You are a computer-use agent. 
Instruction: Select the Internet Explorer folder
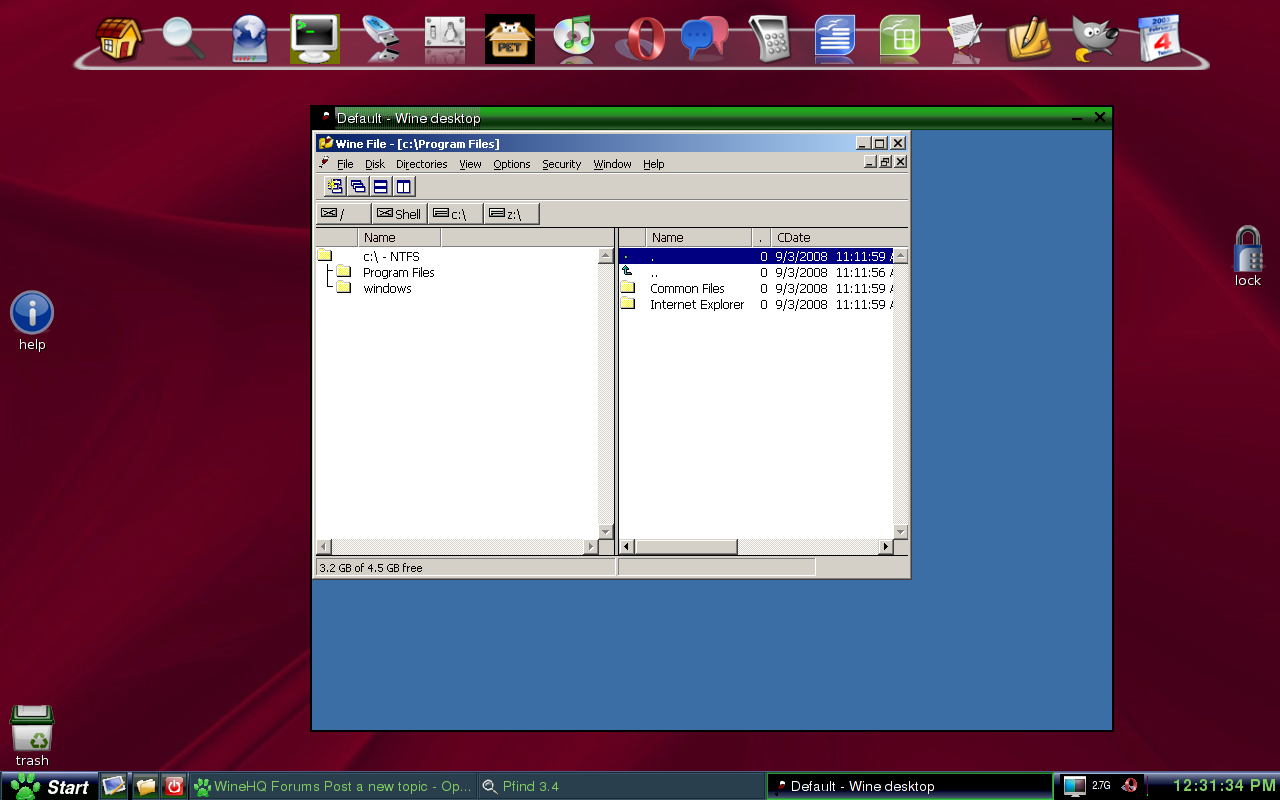point(696,304)
